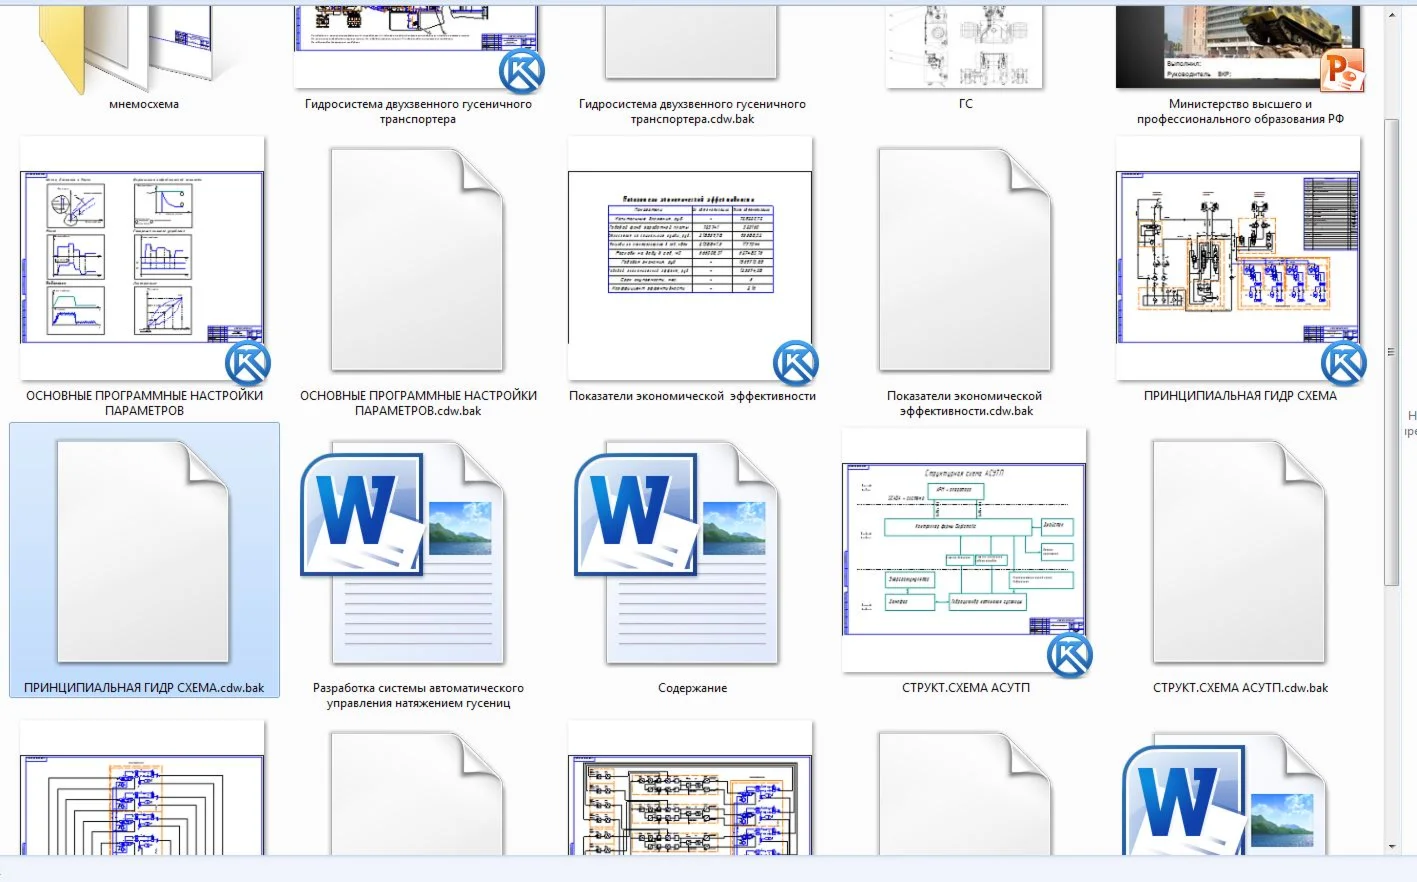Click the ГС file name
Image resolution: width=1417 pixels, height=882 pixels.
click(965, 104)
